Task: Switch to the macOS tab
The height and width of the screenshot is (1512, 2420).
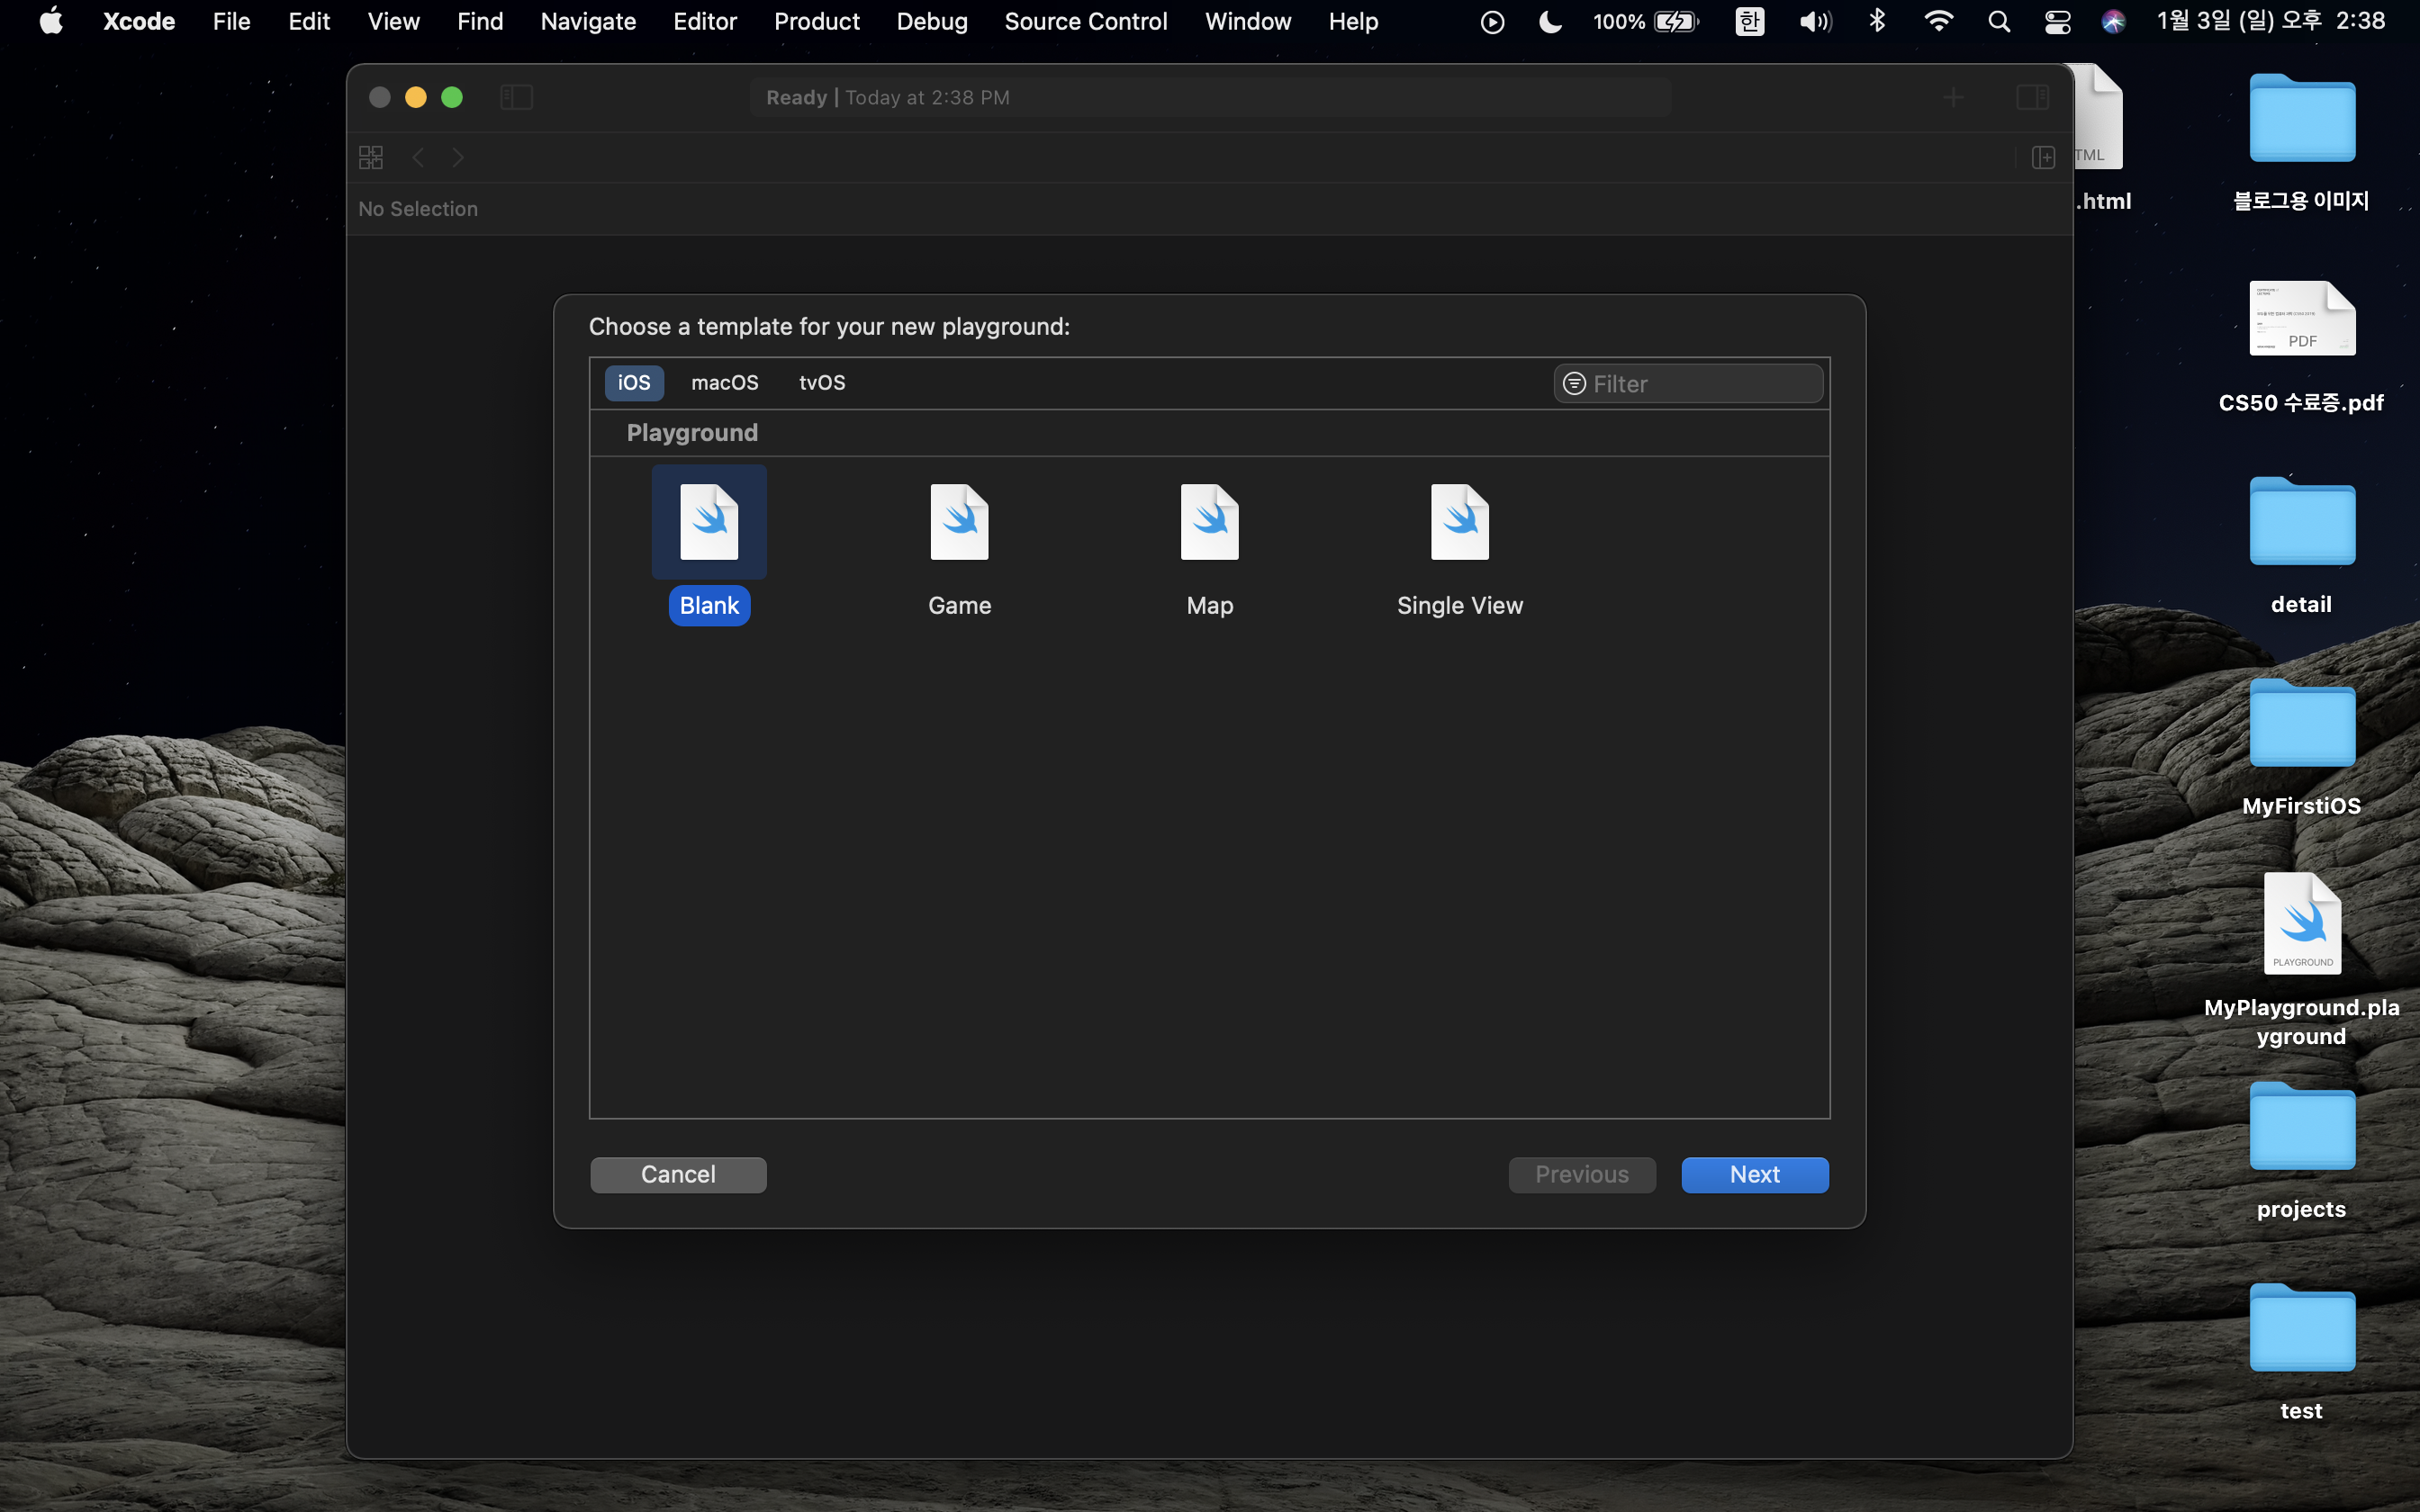Action: [x=724, y=383]
